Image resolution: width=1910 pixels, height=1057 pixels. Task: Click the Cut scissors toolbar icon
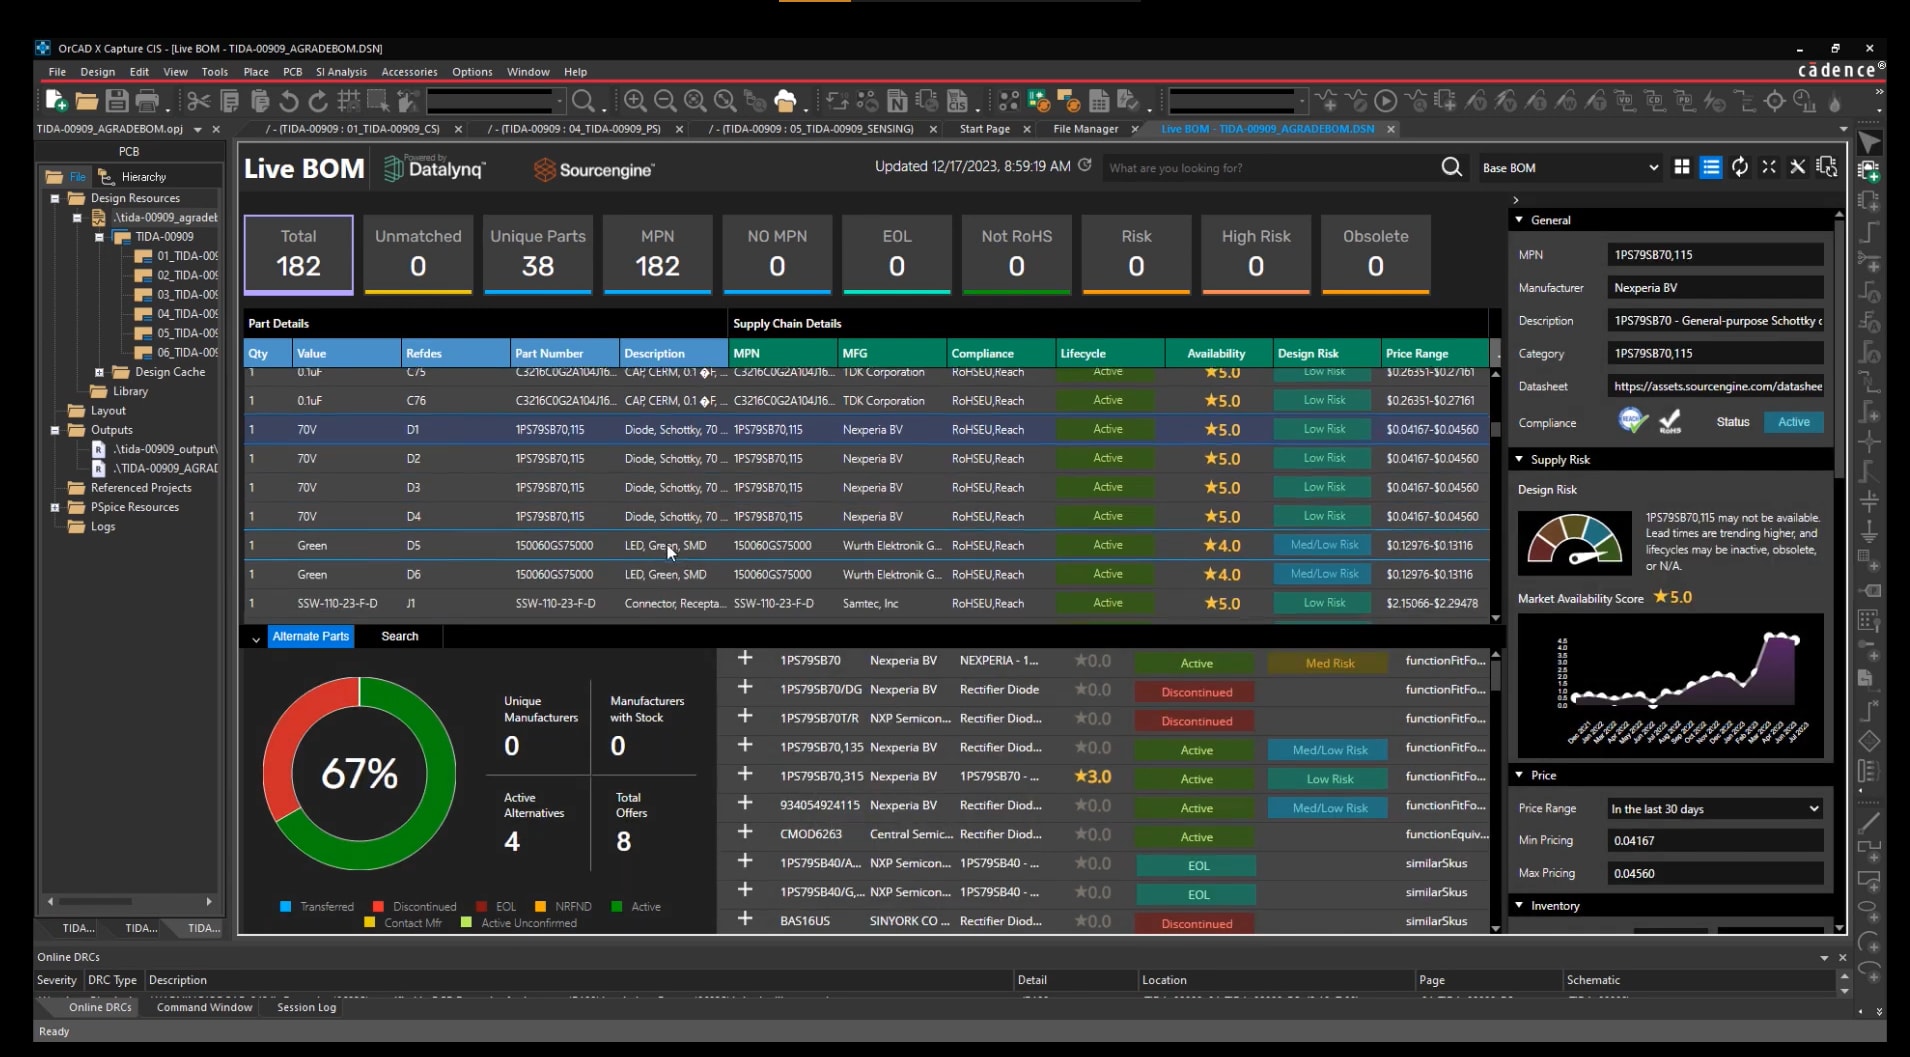click(199, 101)
